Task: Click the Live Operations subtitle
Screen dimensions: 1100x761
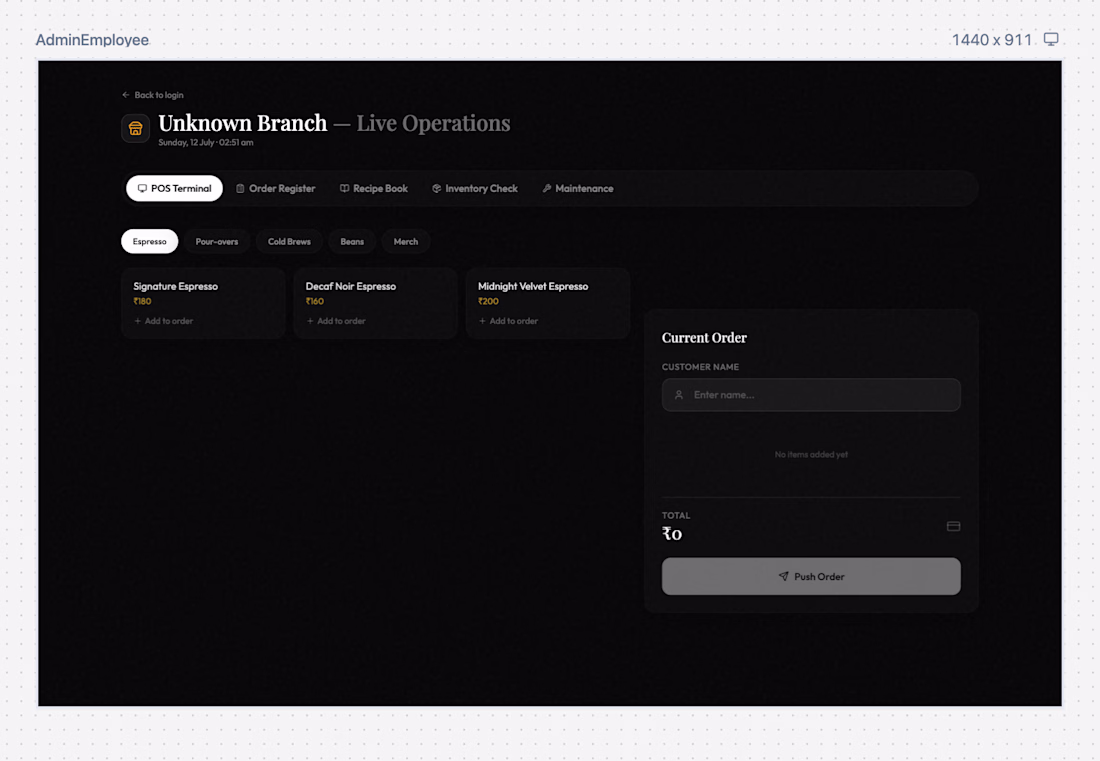Action: tap(434, 123)
